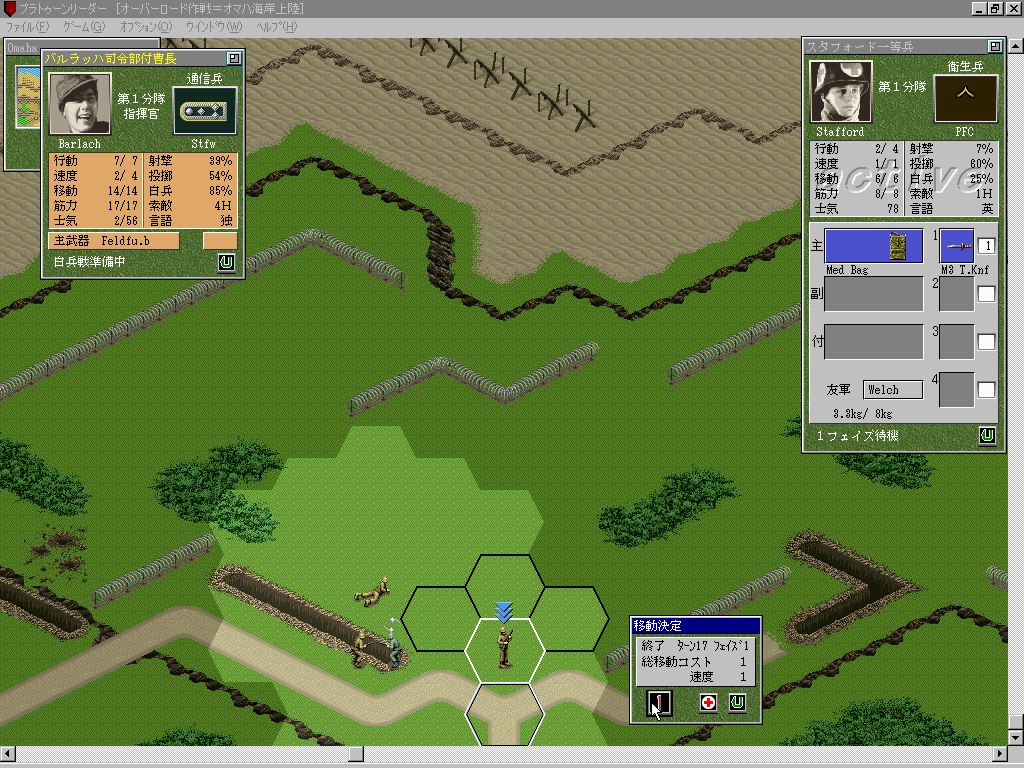The image size is (1024, 768).
Task: Click the 主武器 Feldfu.b weapon field
Action: 114,241
